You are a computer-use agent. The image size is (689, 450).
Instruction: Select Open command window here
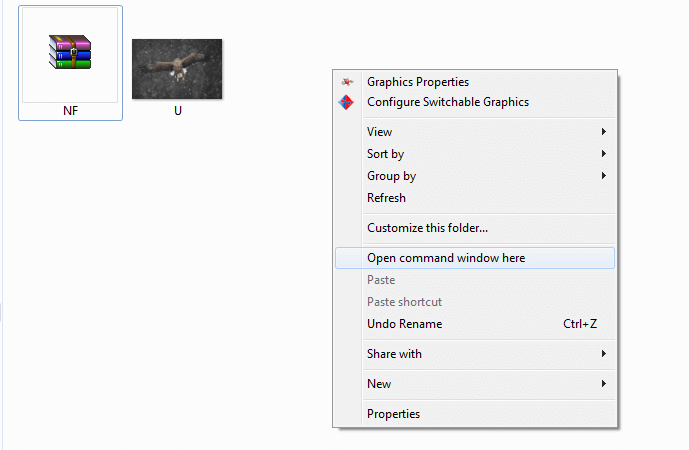click(475, 258)
